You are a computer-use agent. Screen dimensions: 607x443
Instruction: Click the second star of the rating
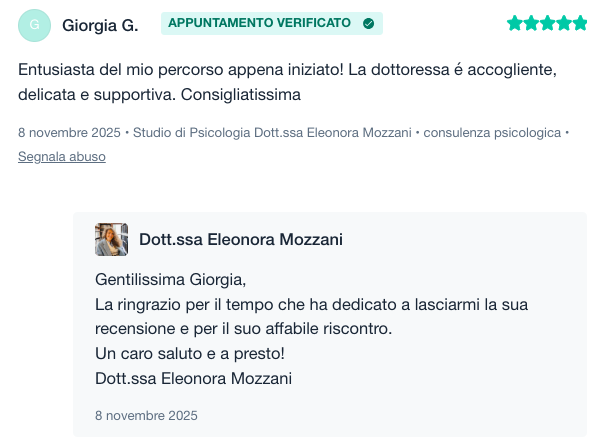pos(530,23)
